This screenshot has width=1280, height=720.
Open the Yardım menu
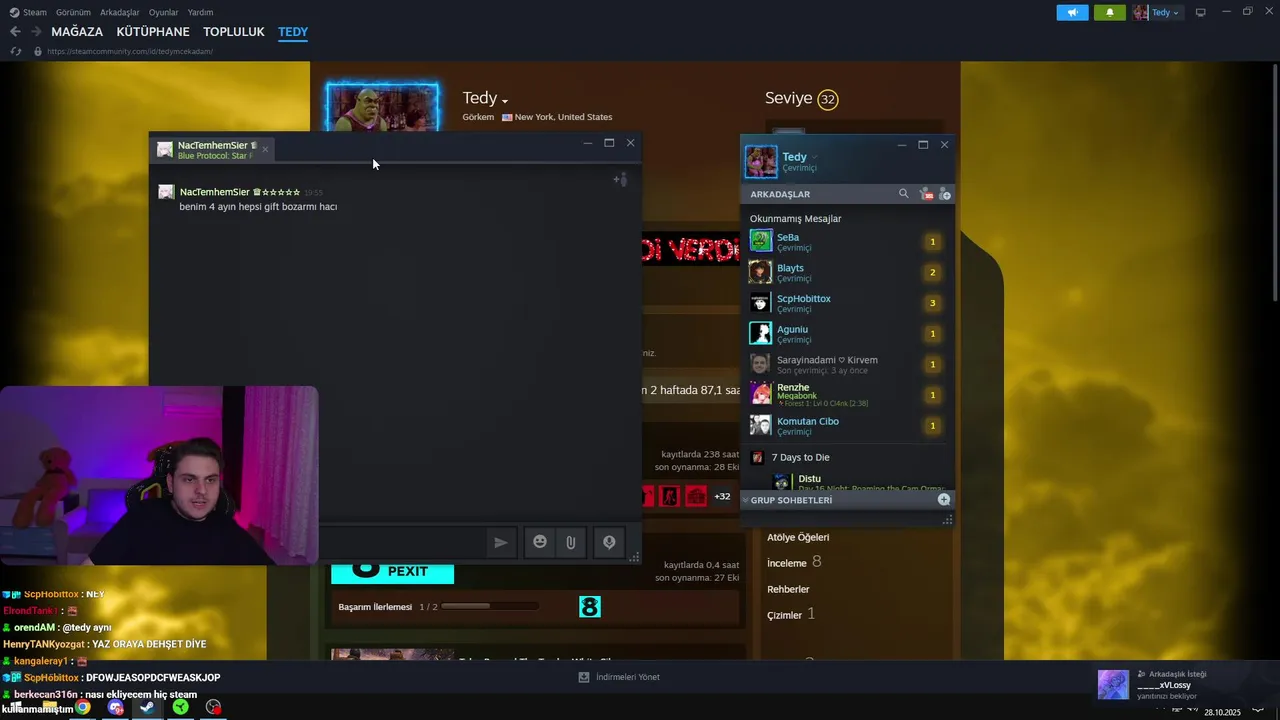tap(200, 12)
